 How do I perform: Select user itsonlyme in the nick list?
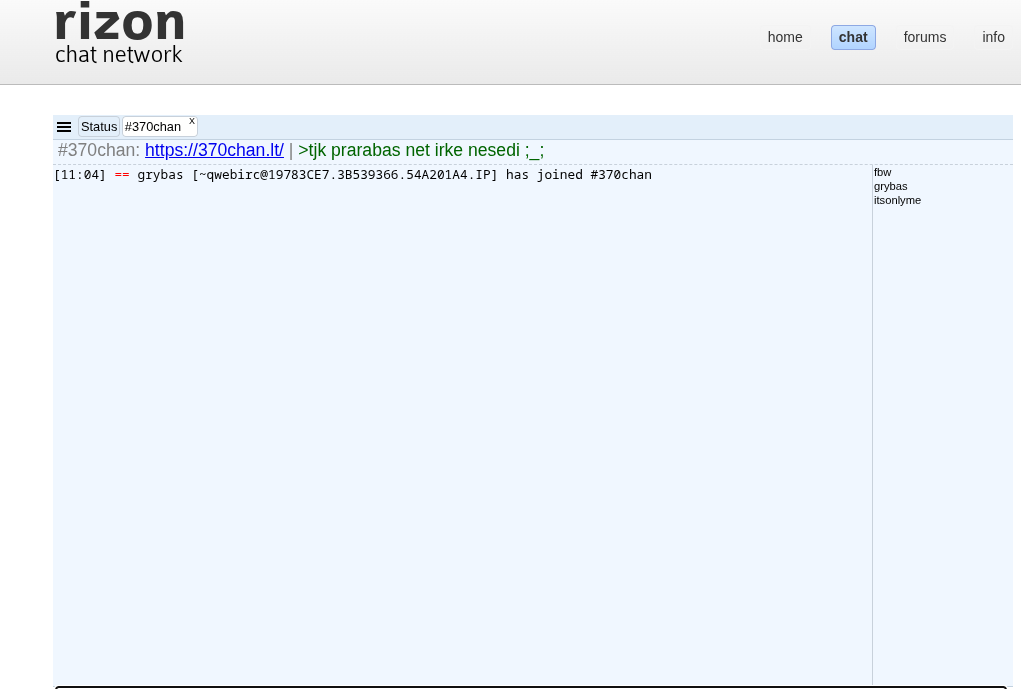coord(897,200)
